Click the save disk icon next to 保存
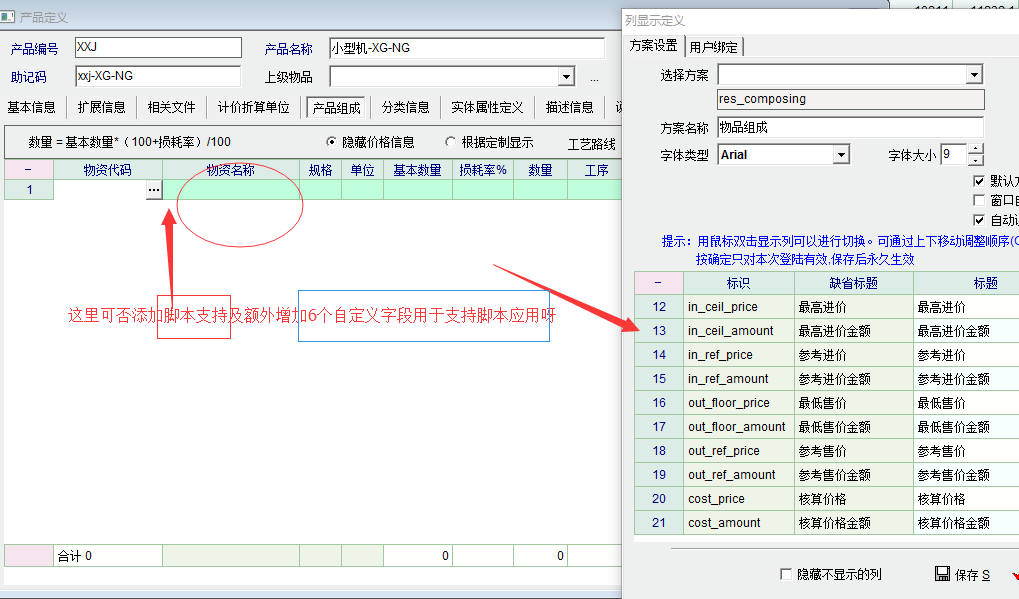 tap(942, 574)
